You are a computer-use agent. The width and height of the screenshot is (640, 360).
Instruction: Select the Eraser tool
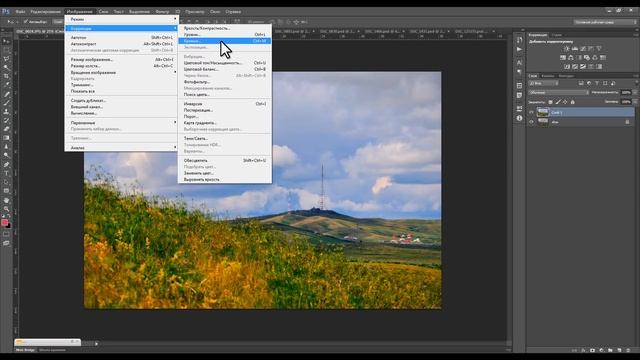pos(6,129)
